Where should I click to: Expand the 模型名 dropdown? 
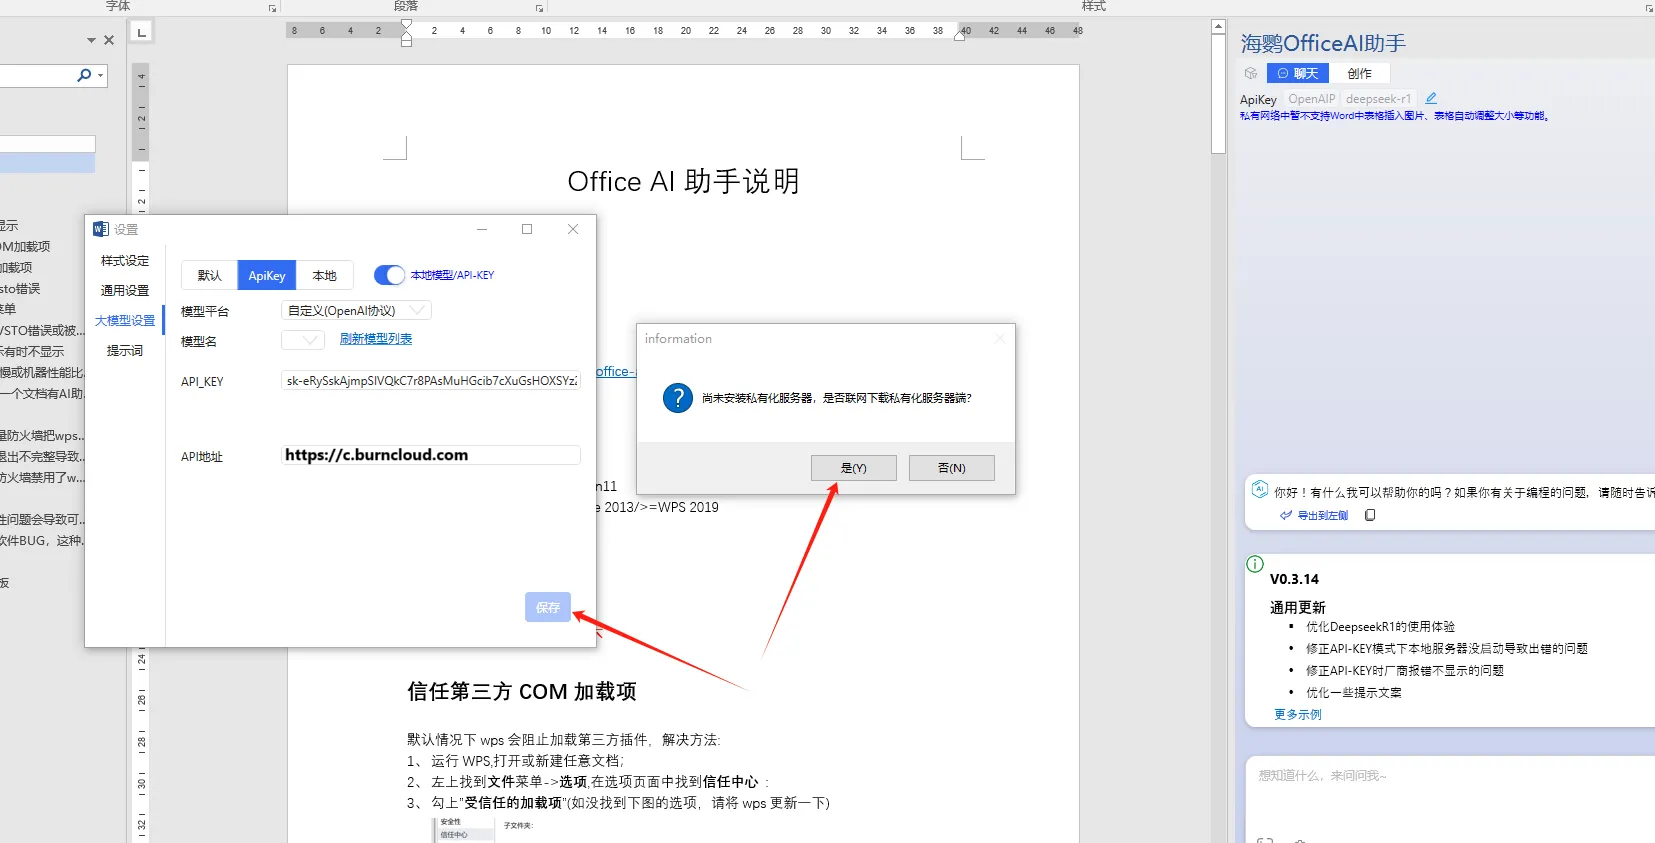[x=303, y=340]
